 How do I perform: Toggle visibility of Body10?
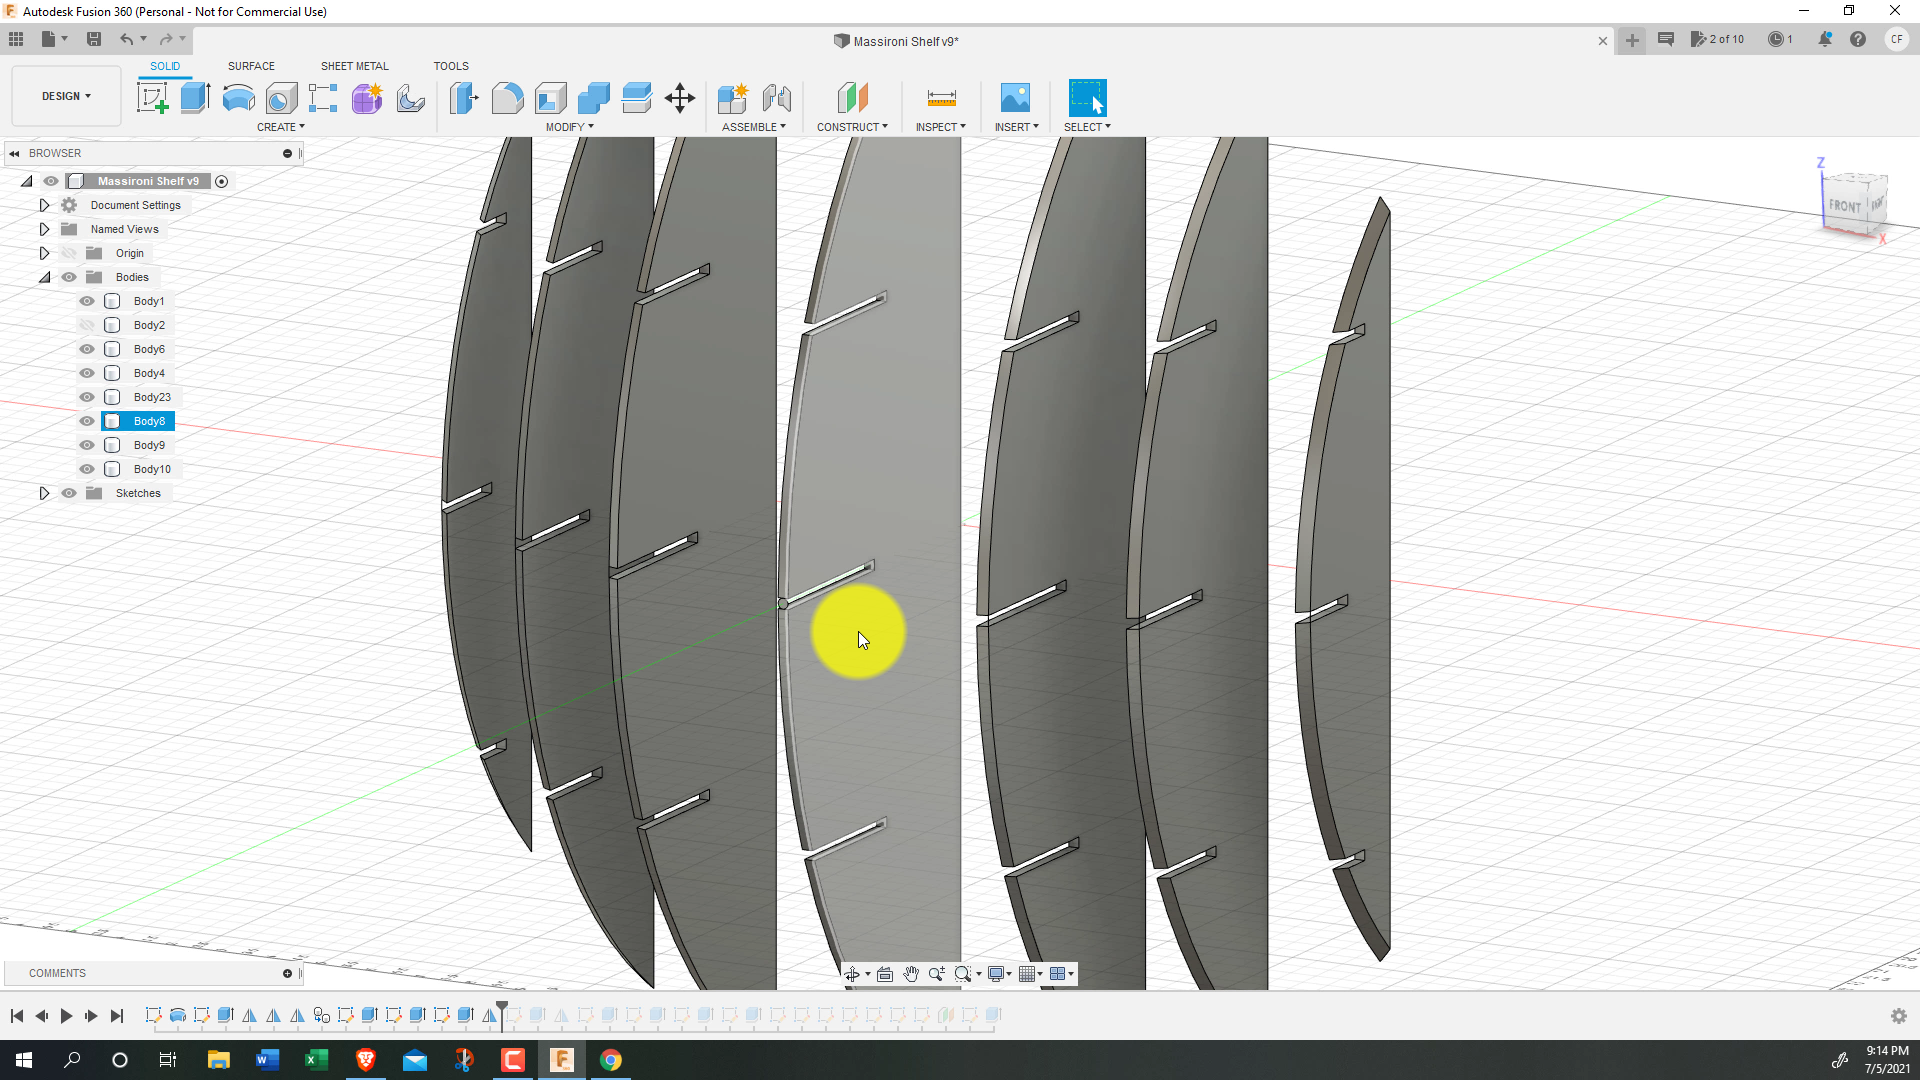(x=87, y=469)
